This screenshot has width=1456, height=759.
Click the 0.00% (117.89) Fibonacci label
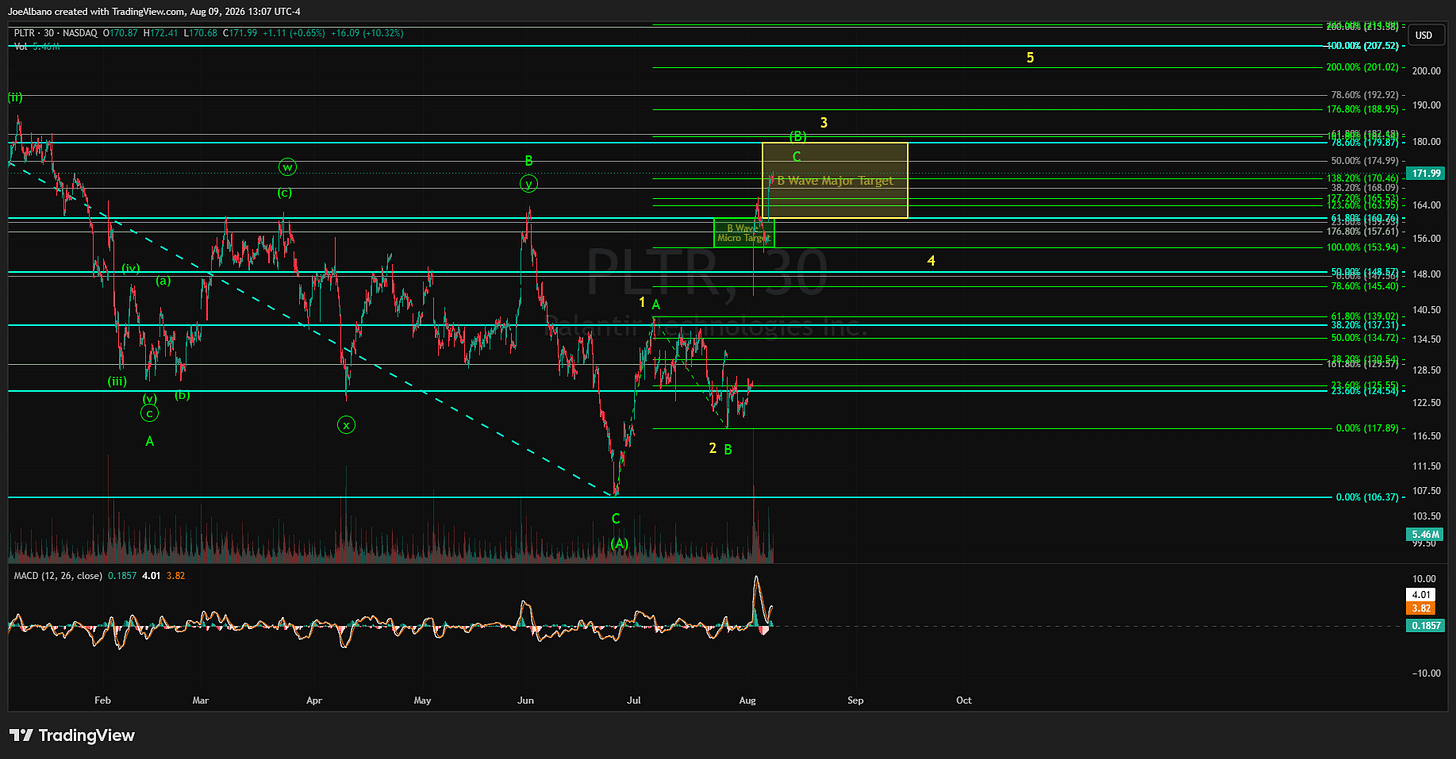pos(1366,428)
